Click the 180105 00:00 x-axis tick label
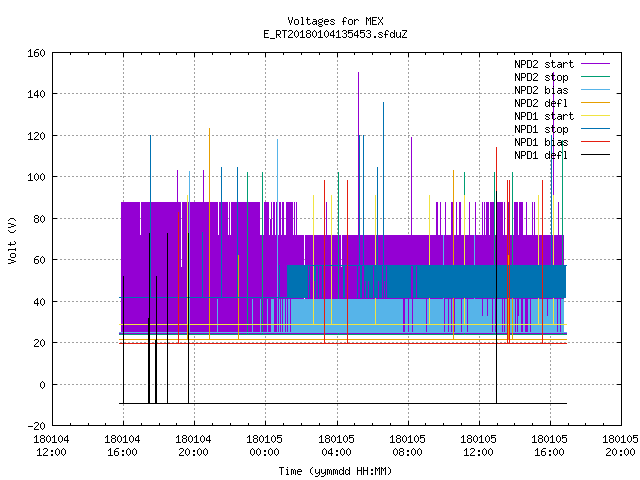The image size is (640, 480). point(264,446)
